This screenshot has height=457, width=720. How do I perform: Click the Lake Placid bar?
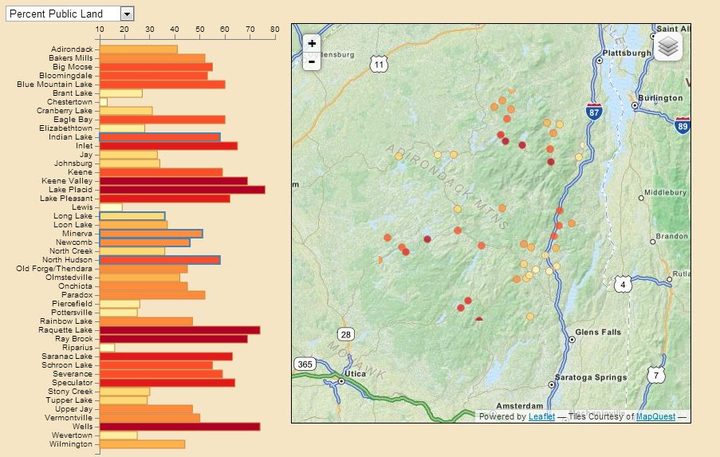tap(182, 190)
